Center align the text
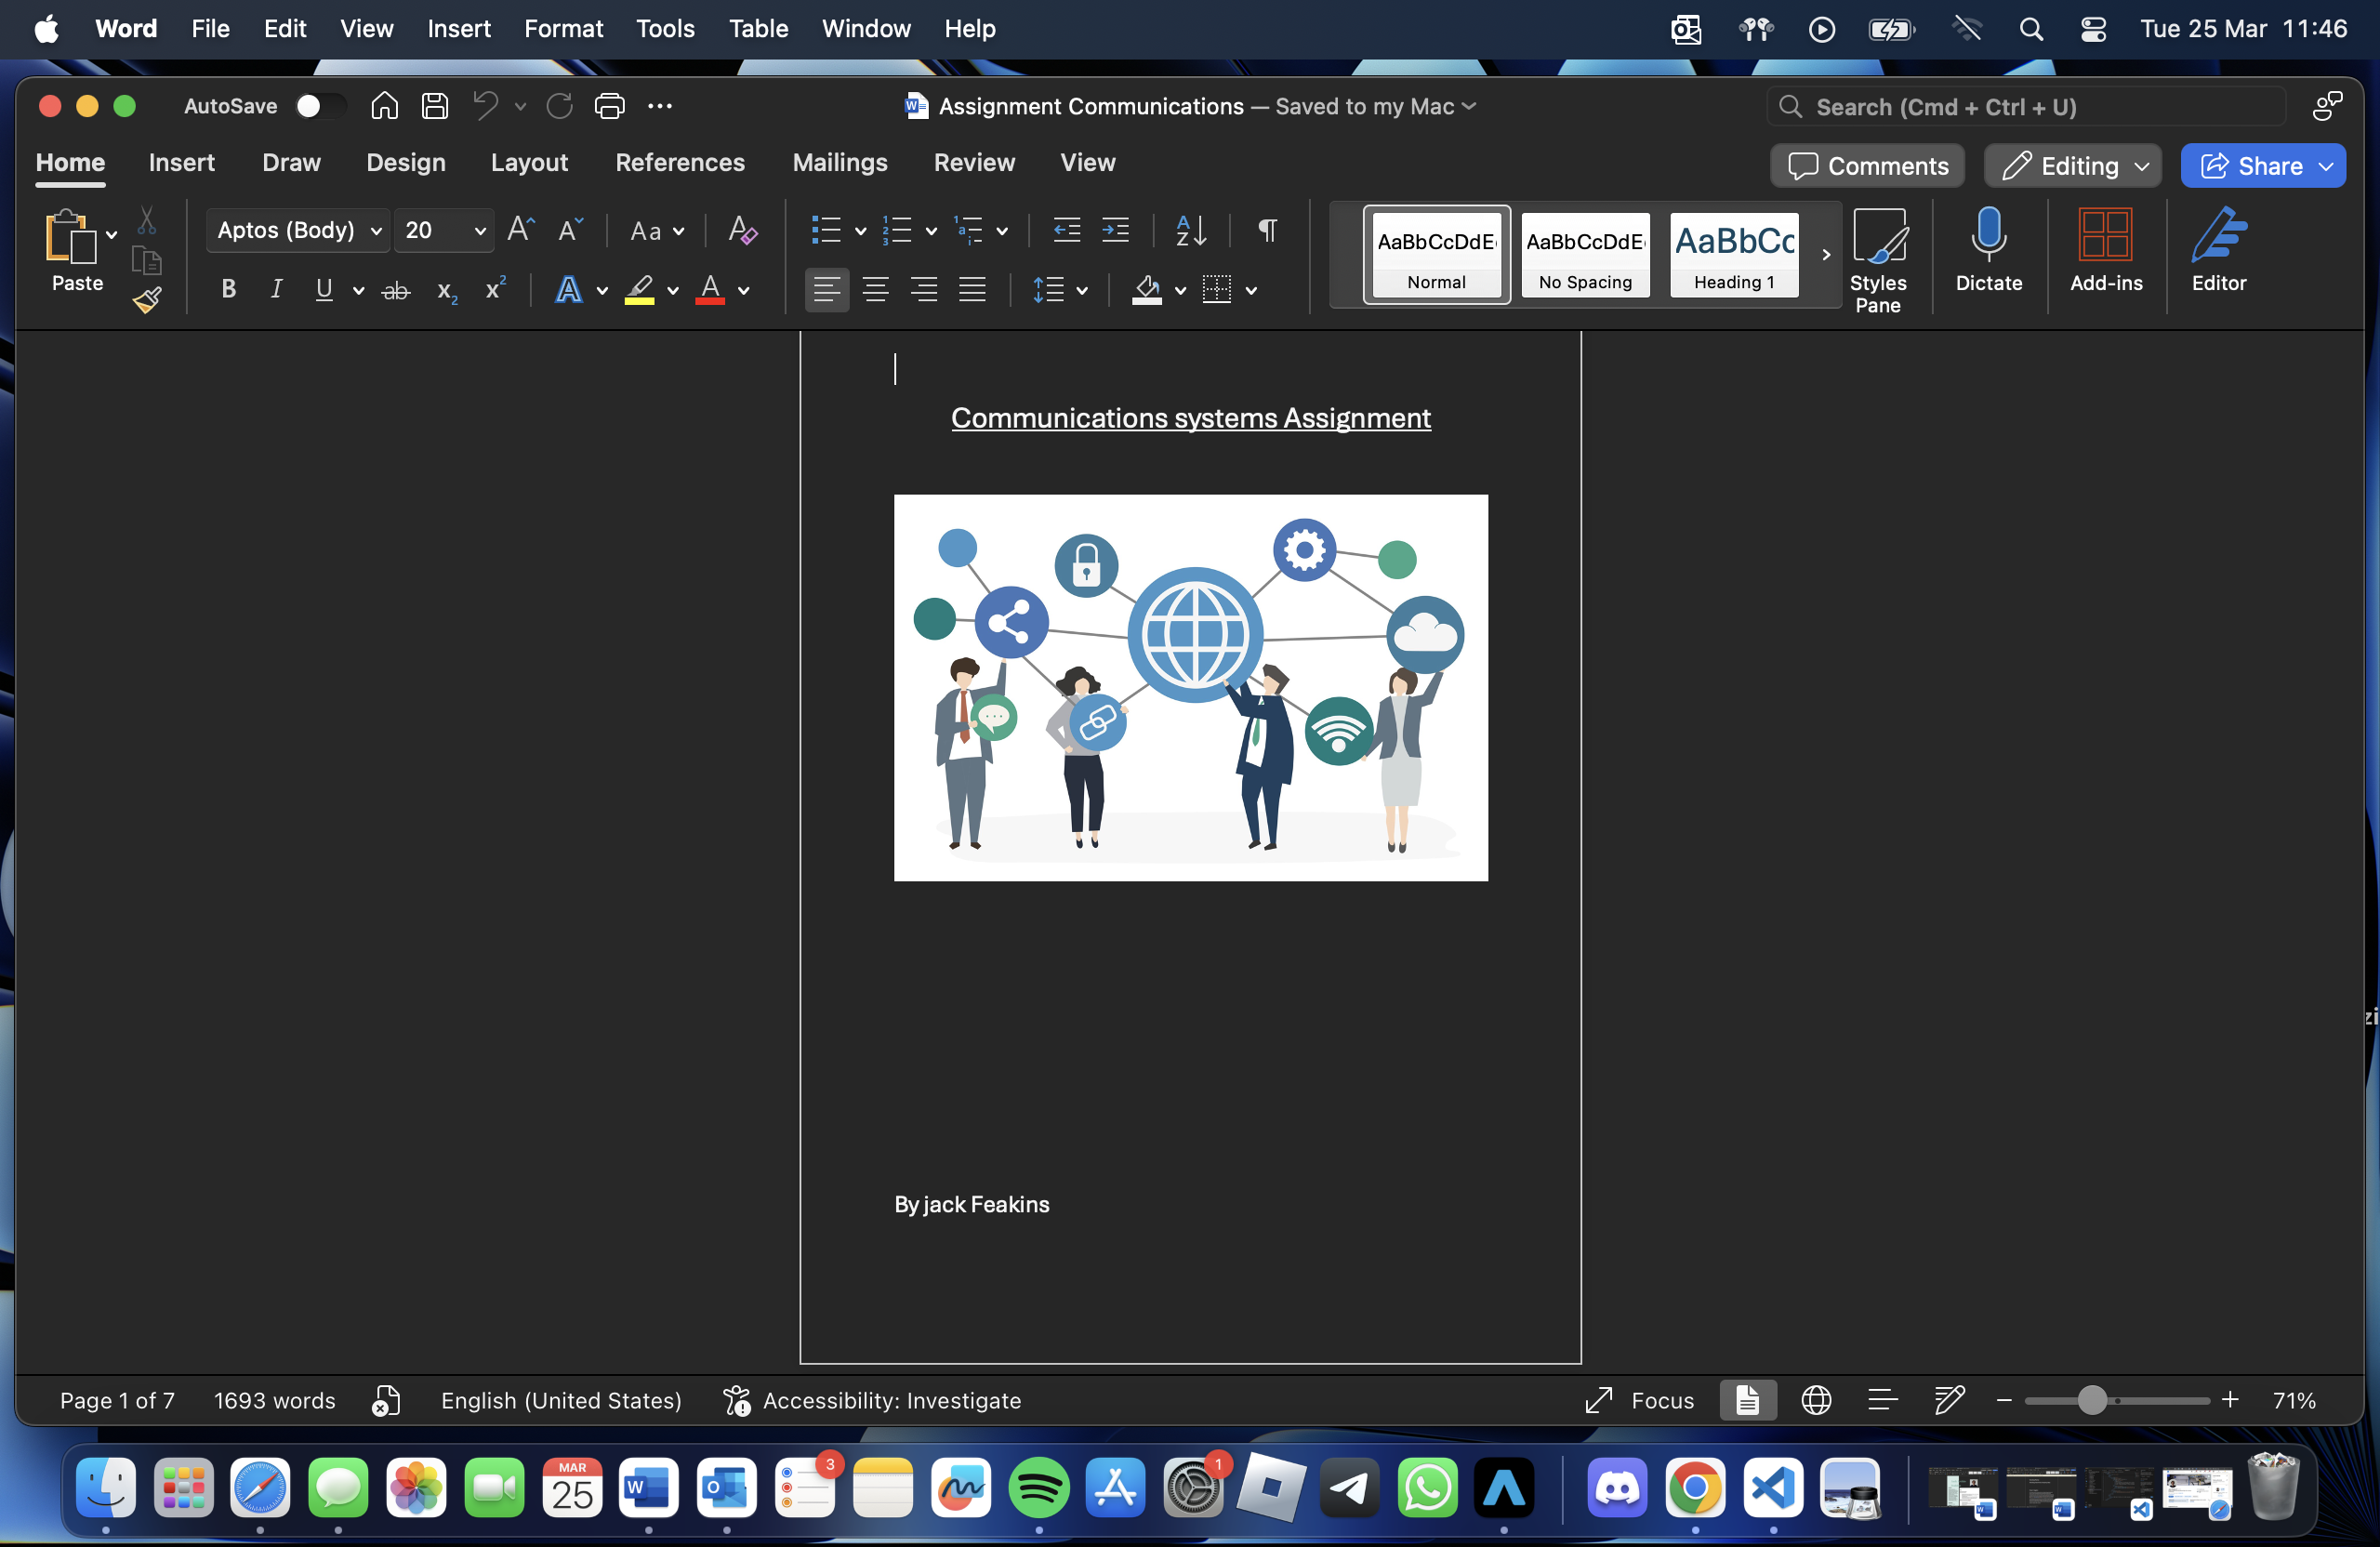The image size is (2380, 1547). click(876, 290)
